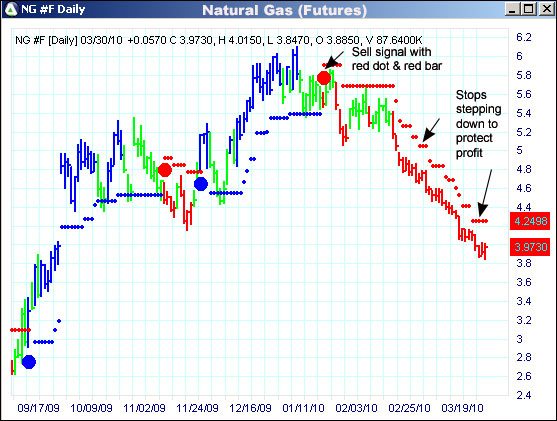The width and height of the screenshot is (557, 421).
Task: Click the 5.4 price axis label
Action: [x=524, y=113]
